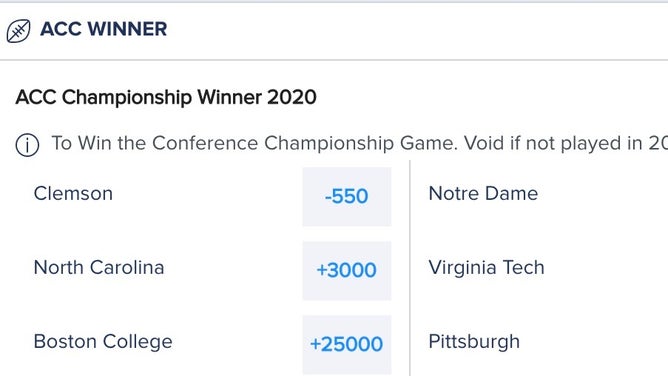Click the separator line under the ACC WINNER header
Image resolution: width=668 pixels, height=376 pixels.
click(334, 60)
